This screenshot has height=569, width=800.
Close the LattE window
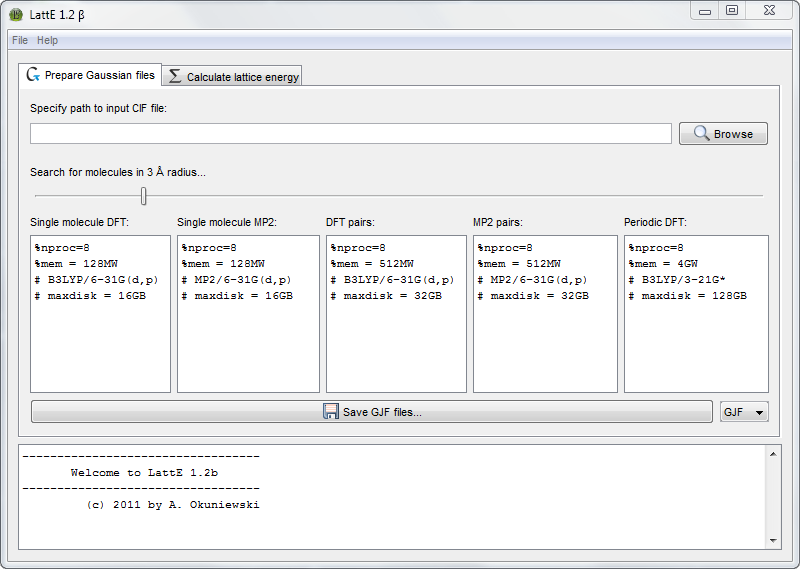pos(769,11)
